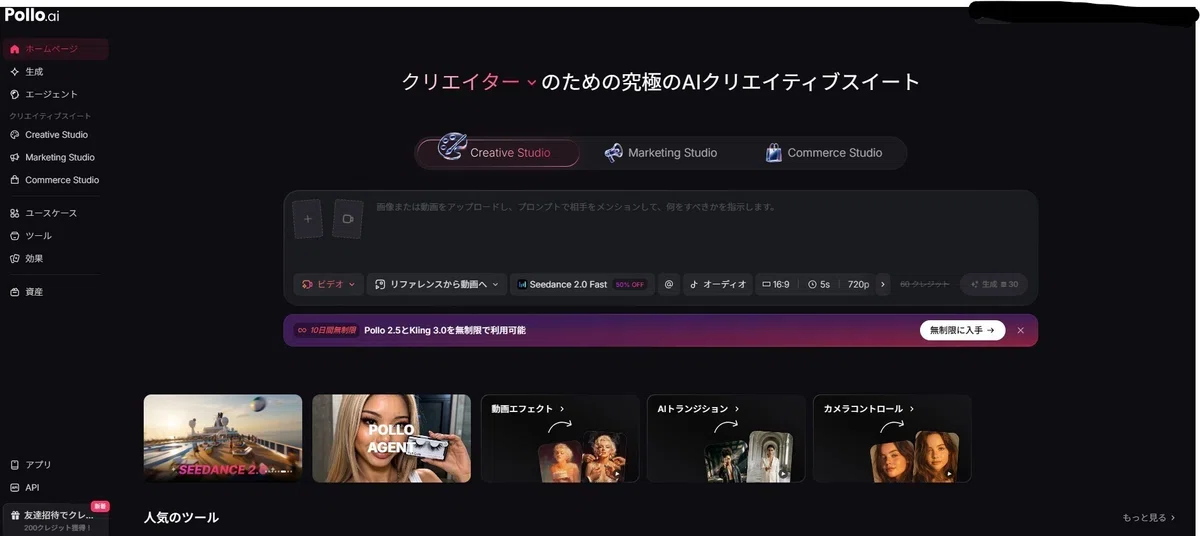Click the Pollo.ai logo
This screenshot has height=536, width=1200.
[x=32, y=15]
